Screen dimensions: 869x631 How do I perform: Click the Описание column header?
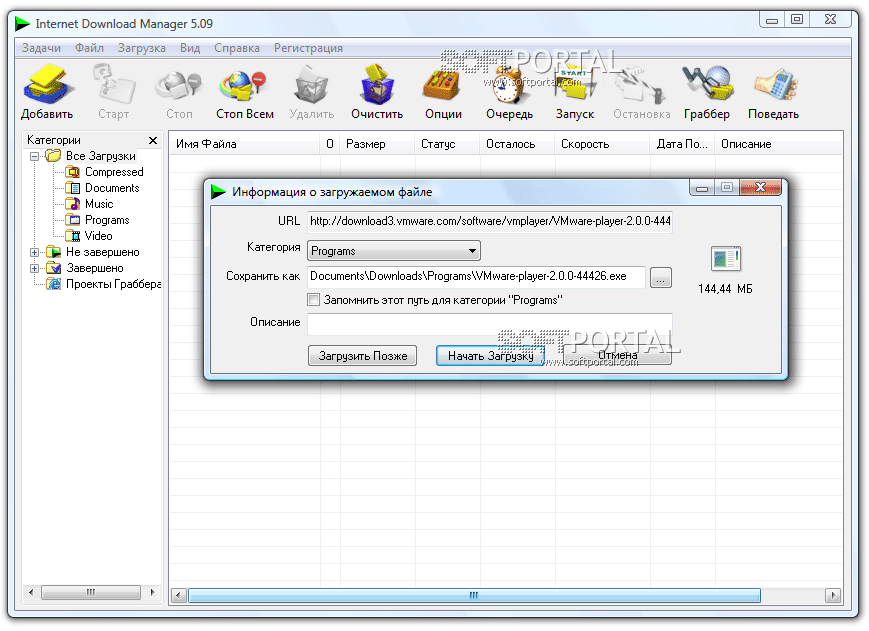779,144
